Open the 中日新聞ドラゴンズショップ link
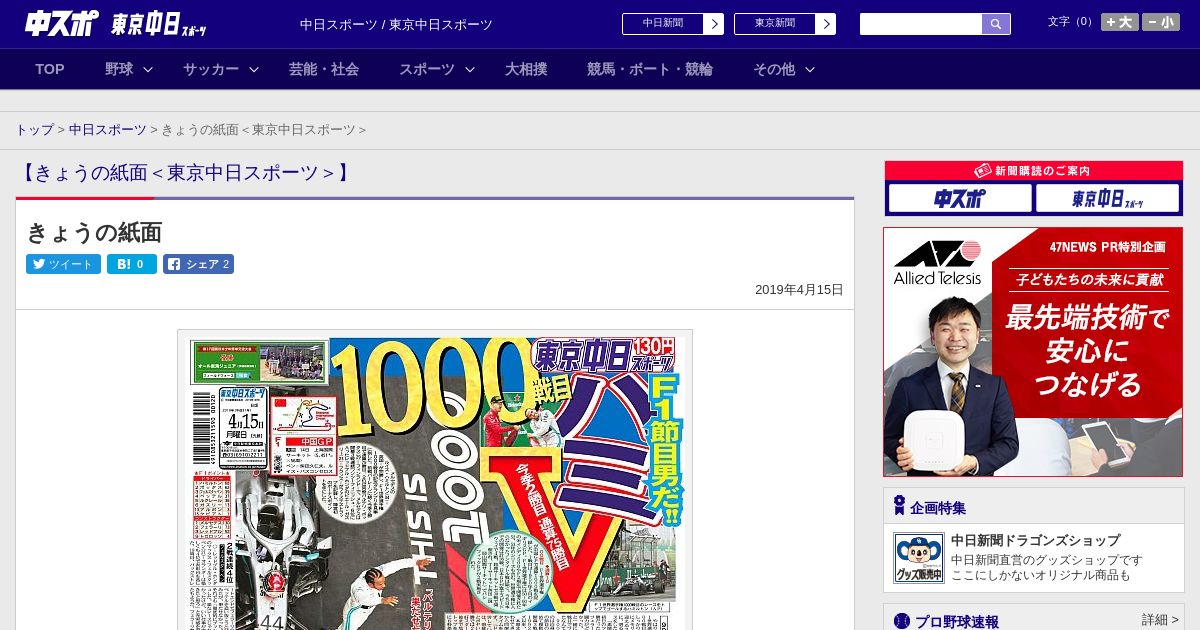Viewport: 1200px width, 630px height. [x=1035, y=540]
